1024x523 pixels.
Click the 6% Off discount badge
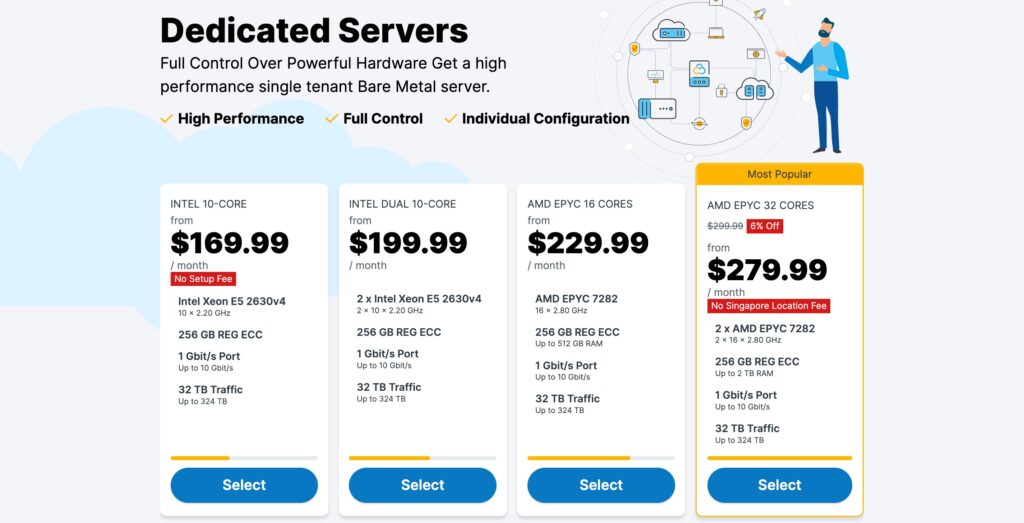point(764,226)
